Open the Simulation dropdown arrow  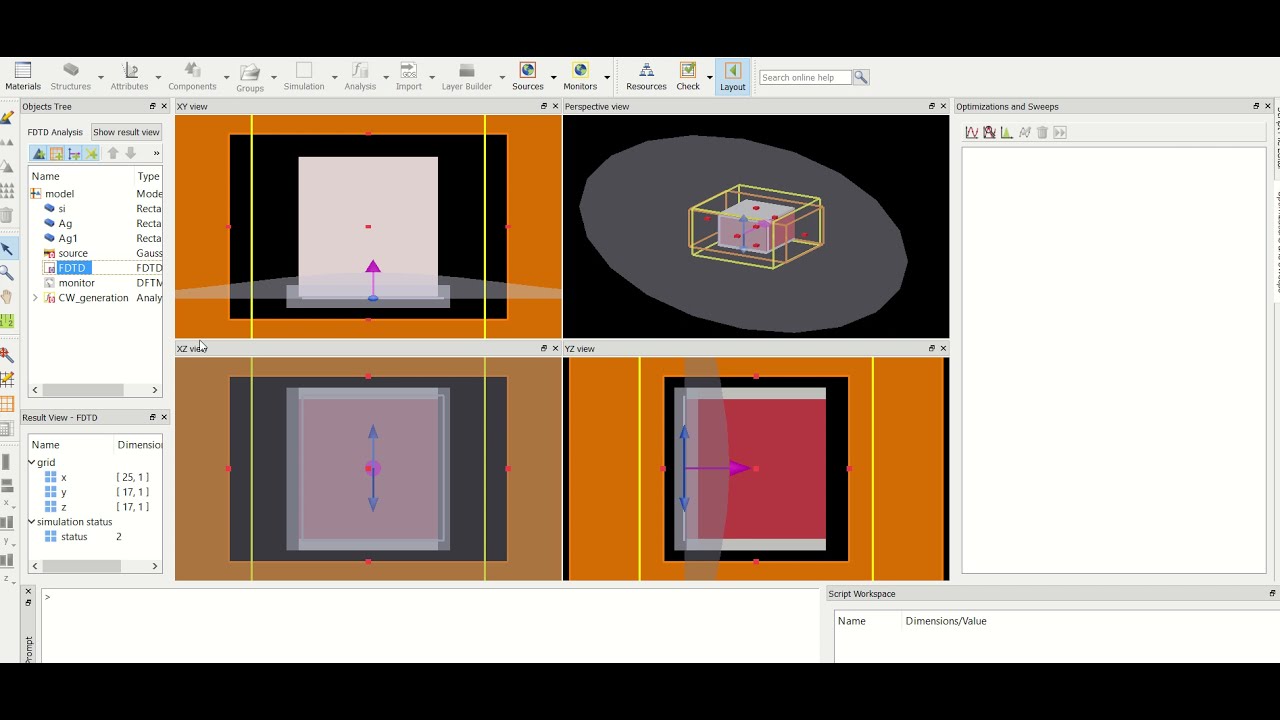click(x=334, y=77)
